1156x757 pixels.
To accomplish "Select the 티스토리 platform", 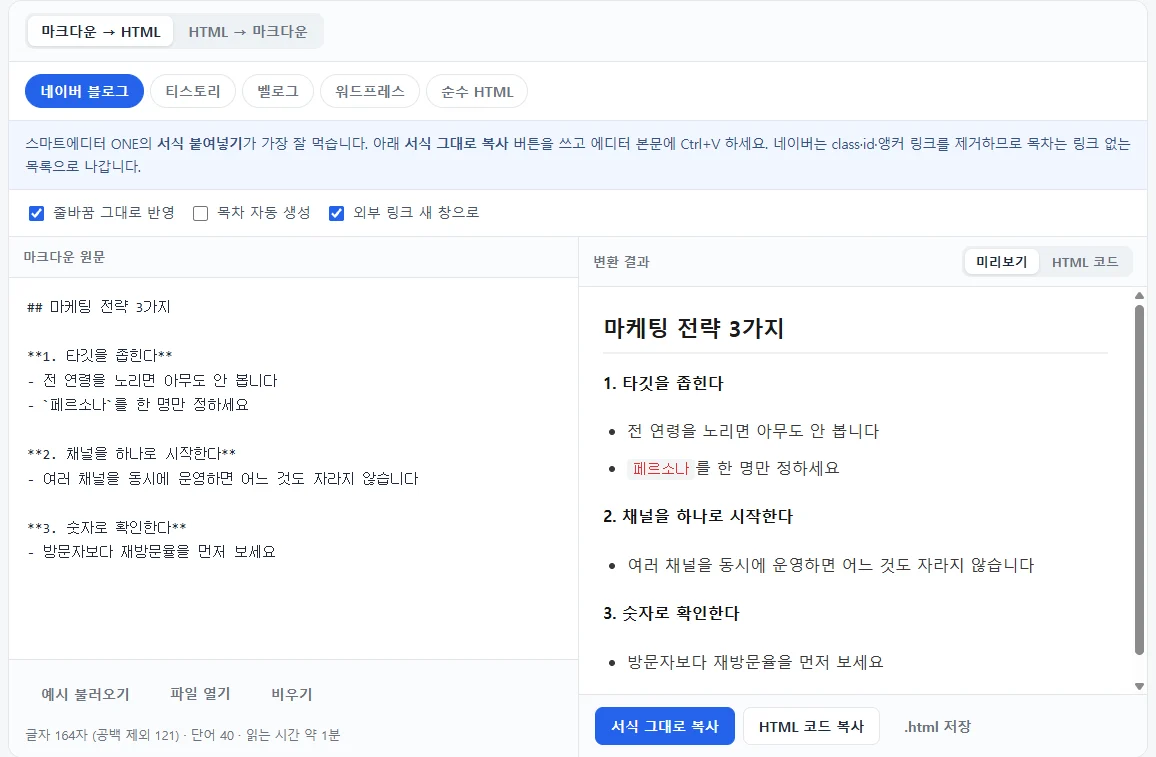I will click(x=192, y=91).
